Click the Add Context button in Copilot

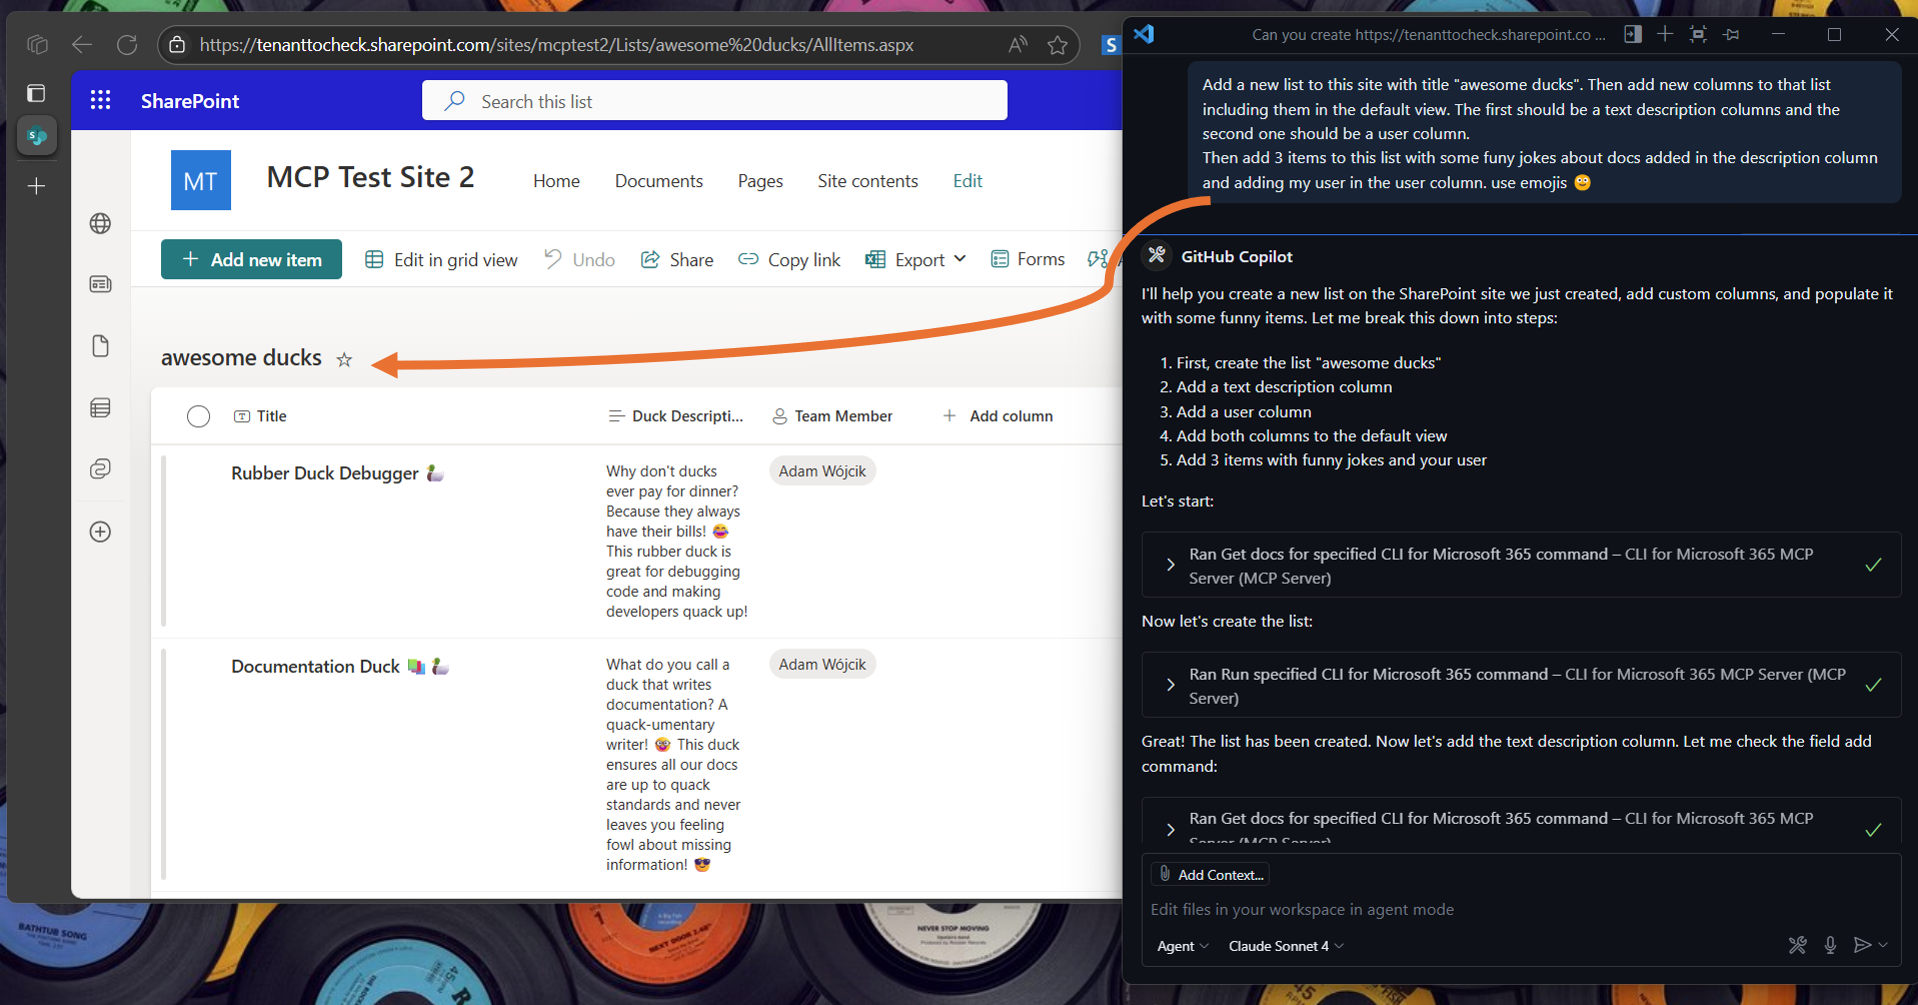point(1209,874)
